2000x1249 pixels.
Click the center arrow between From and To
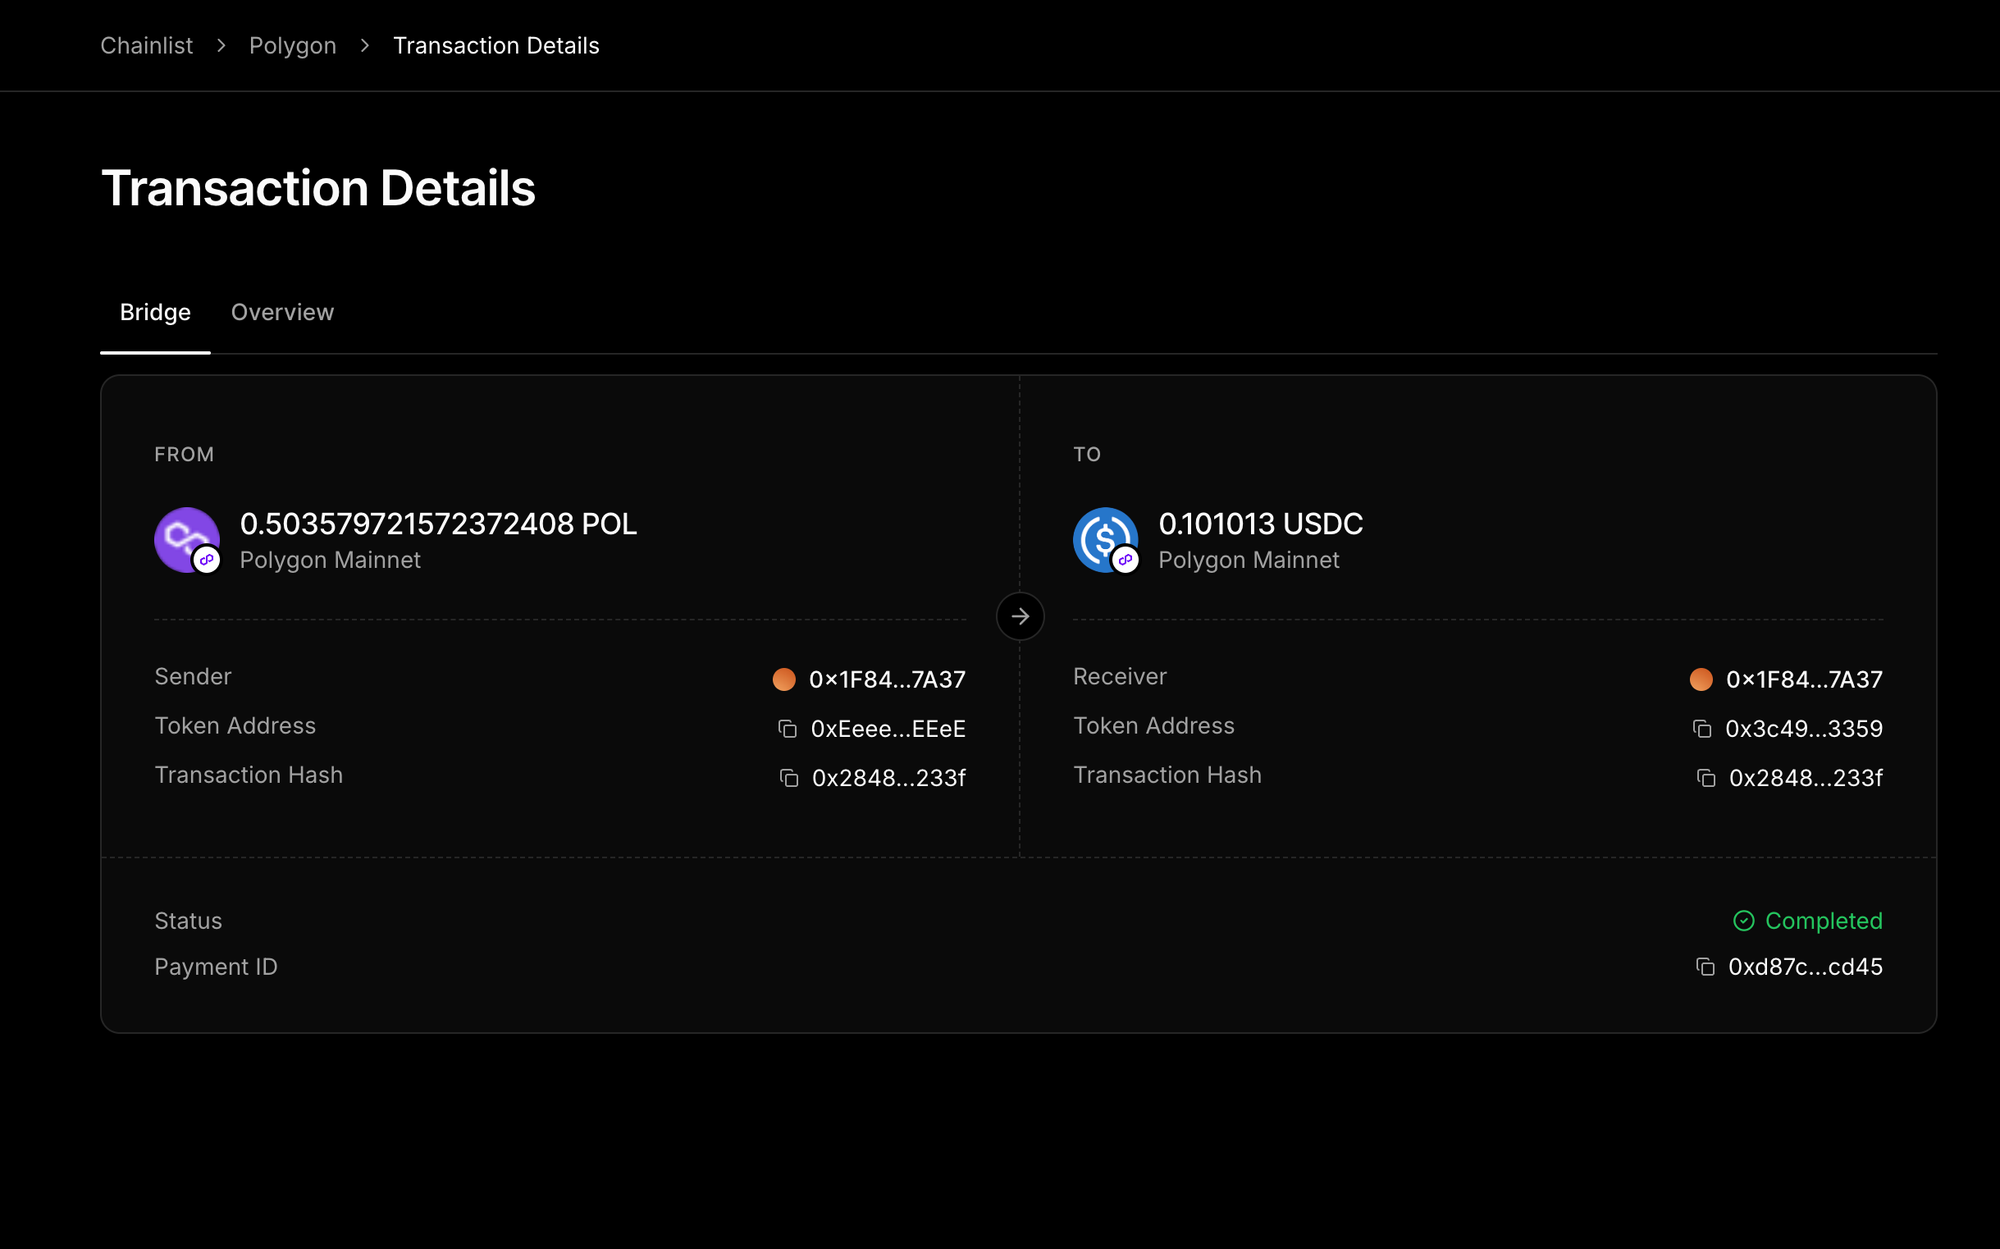click(x=1020, y=616)
